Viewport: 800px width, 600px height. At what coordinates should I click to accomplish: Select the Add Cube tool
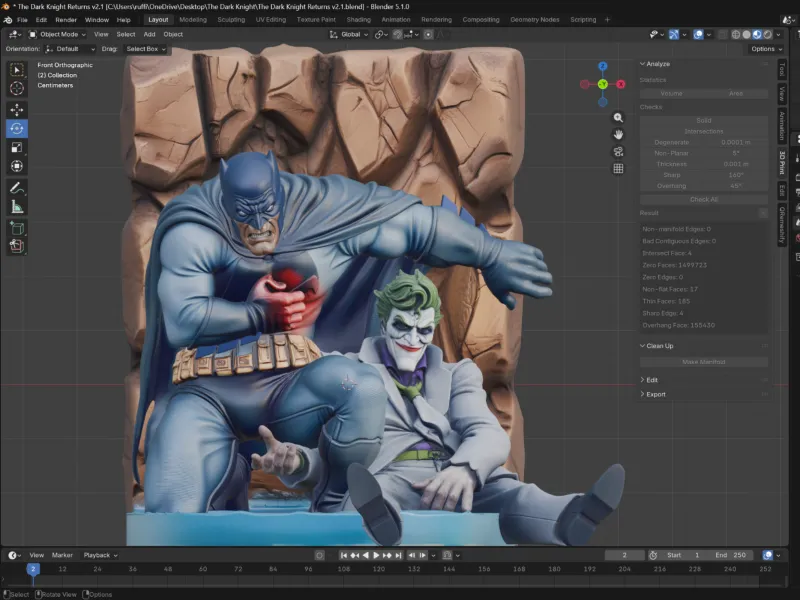17,228
